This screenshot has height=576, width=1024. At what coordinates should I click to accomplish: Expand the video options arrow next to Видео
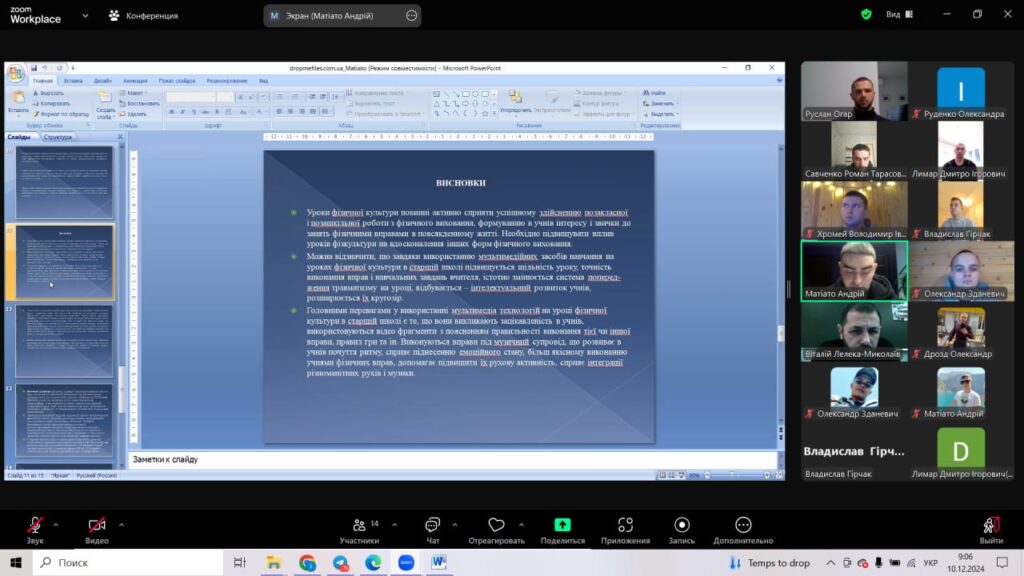[121, 524]
